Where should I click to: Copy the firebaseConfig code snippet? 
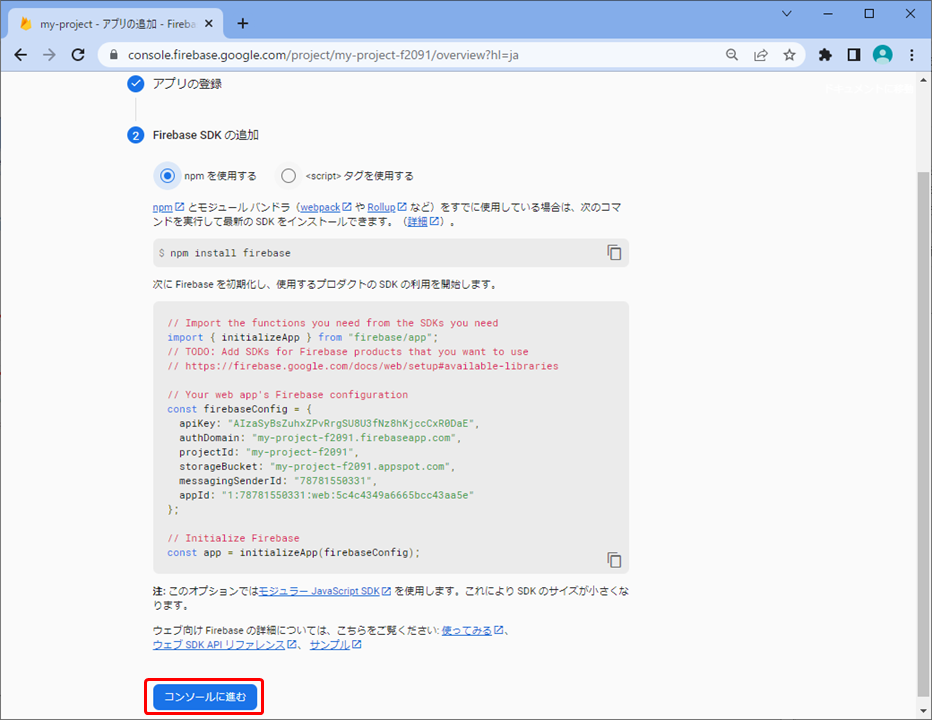click(x=614, y=559)
